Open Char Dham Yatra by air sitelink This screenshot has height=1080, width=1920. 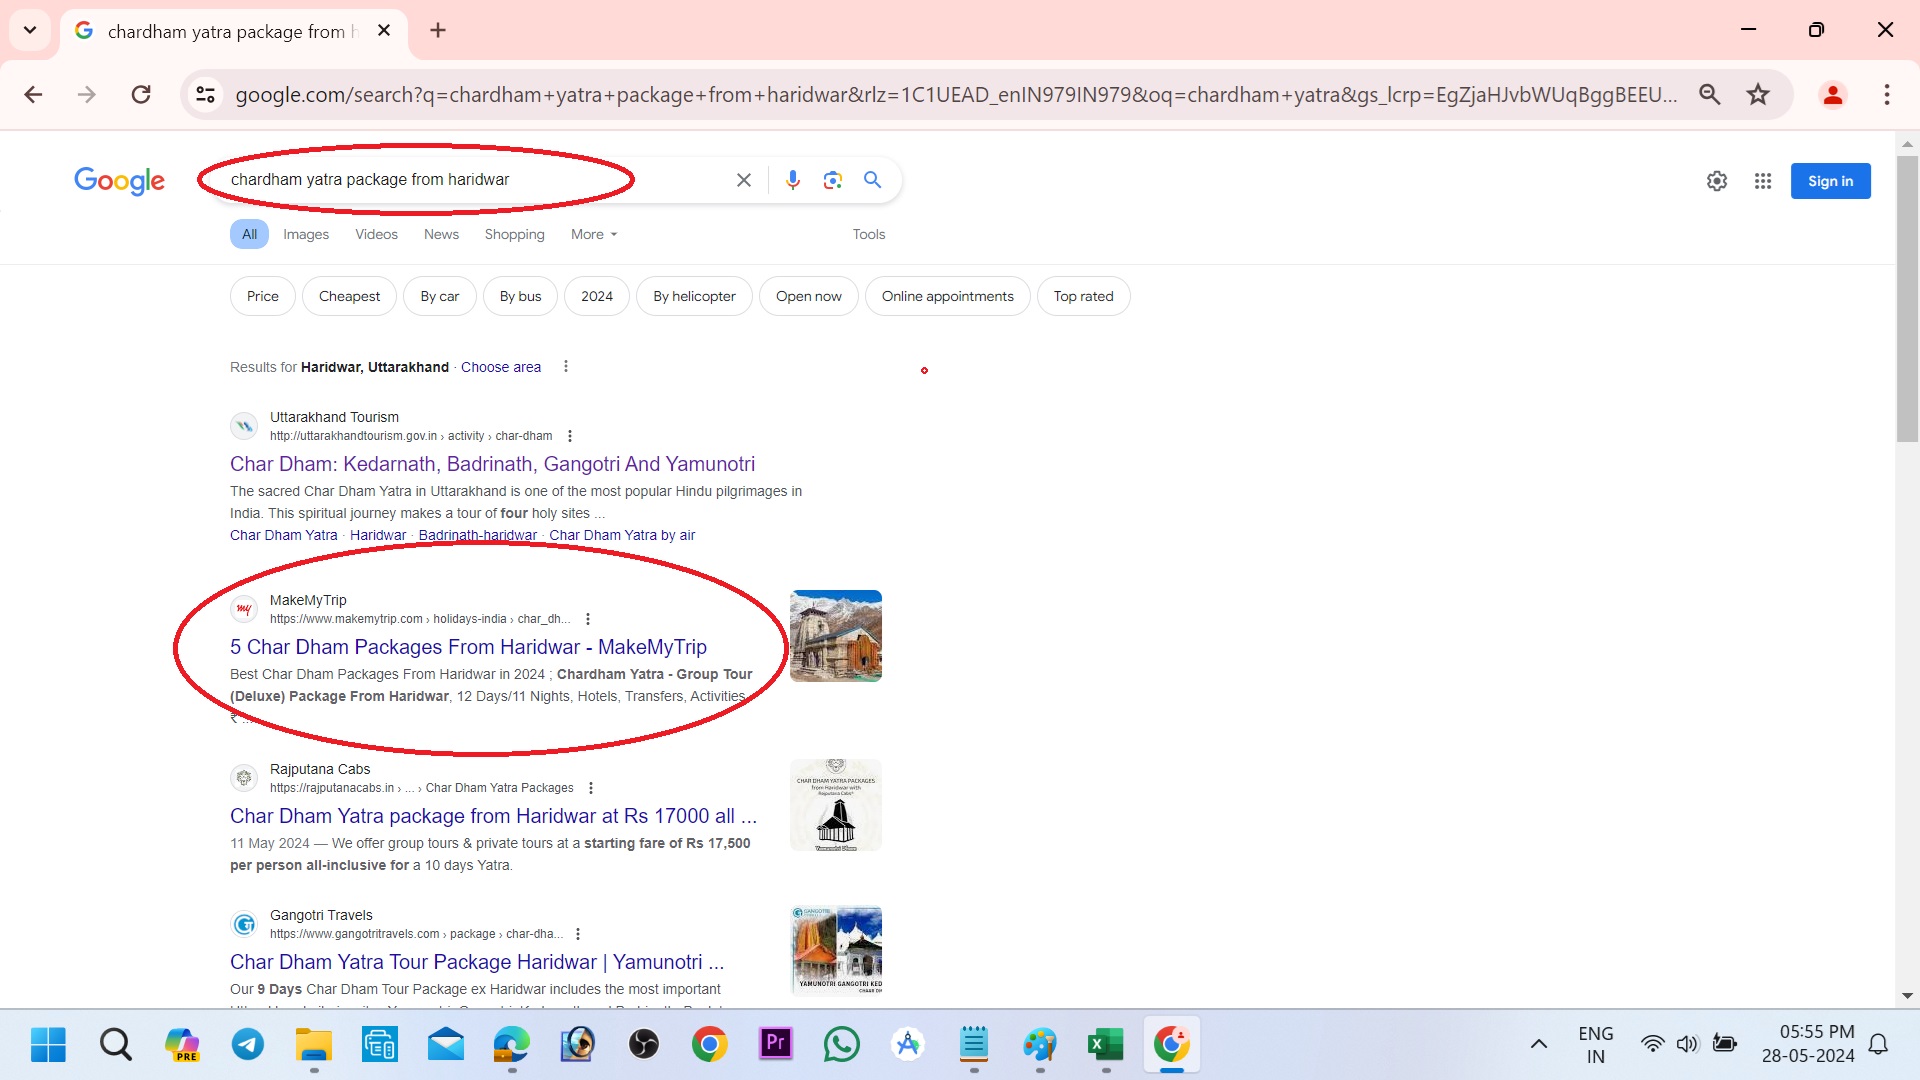[622, 535]
